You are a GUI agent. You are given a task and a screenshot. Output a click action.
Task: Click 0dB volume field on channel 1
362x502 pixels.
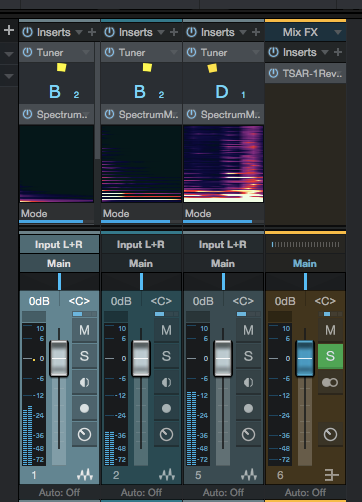39,301
